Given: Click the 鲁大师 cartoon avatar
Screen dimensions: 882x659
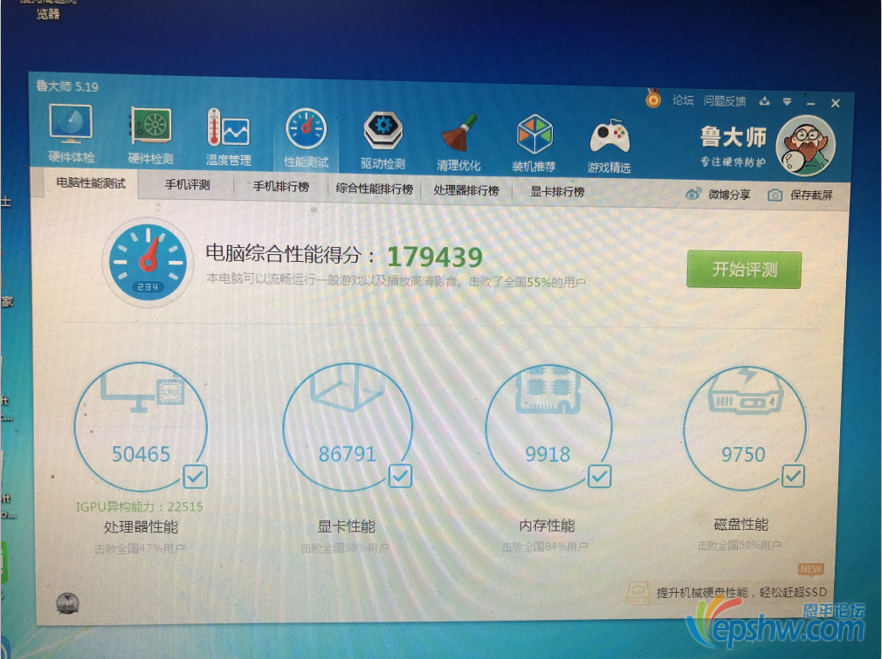Looking at the screenshot, I should (x=806, y=146).
